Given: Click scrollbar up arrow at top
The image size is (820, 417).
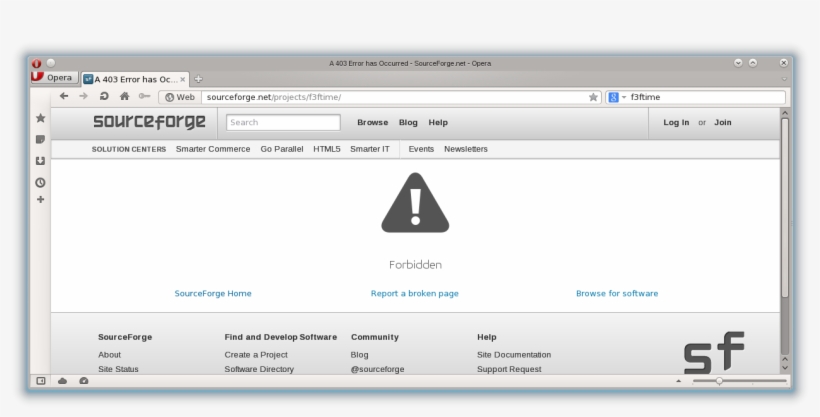Looking at the screenshot, I should pyautogui.click(x=784, y=112).
